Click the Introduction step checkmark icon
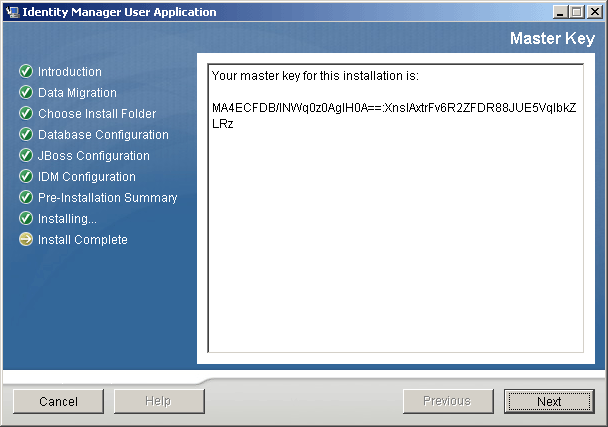This screenshot has width=608, height=427. (26, 71)
